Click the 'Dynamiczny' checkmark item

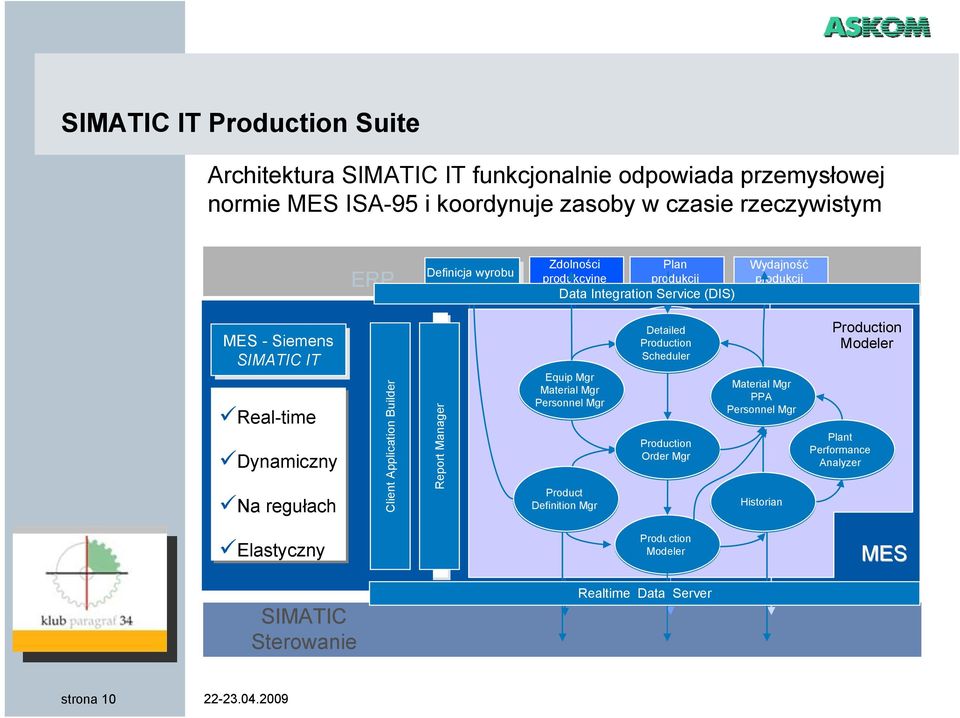pyautogui.click(x=279, y=460)
